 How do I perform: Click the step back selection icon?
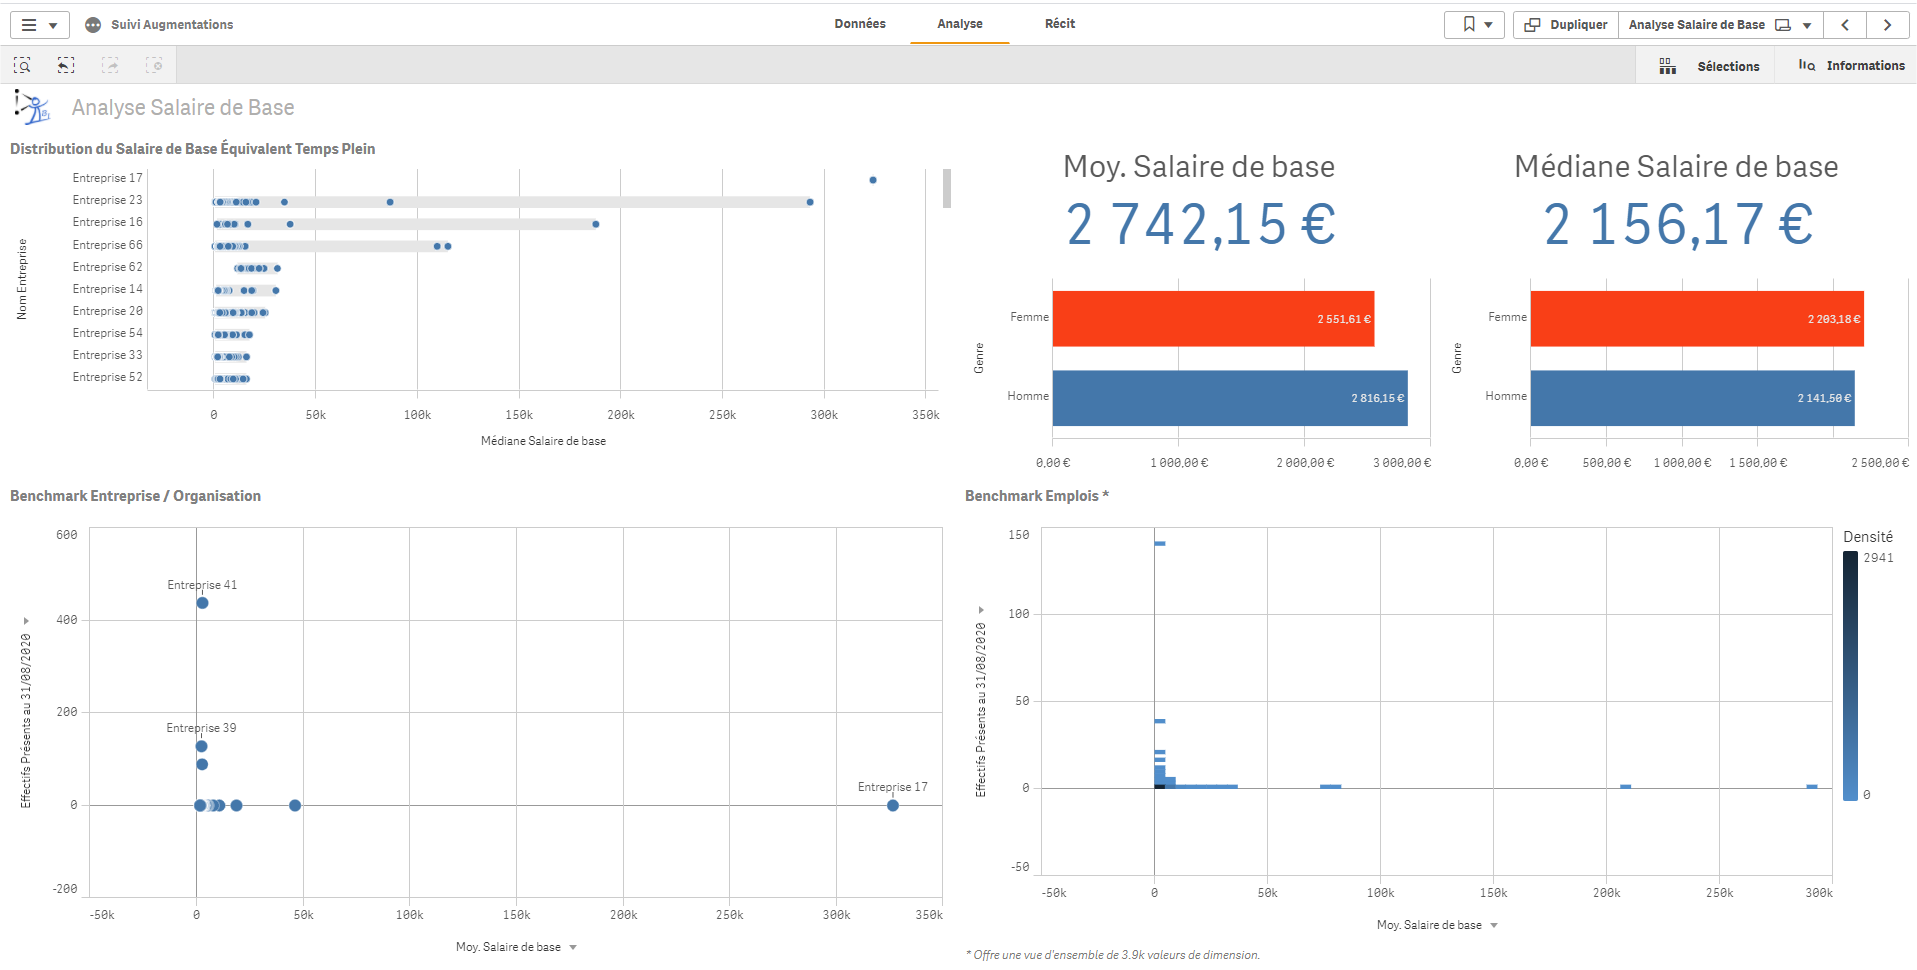point(66,65)
